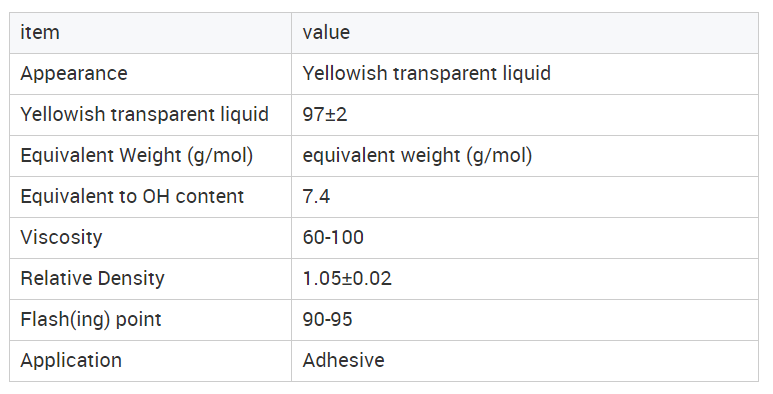
Task: Click the 60-100 viscosity value
Action: [x=333, y=238]
